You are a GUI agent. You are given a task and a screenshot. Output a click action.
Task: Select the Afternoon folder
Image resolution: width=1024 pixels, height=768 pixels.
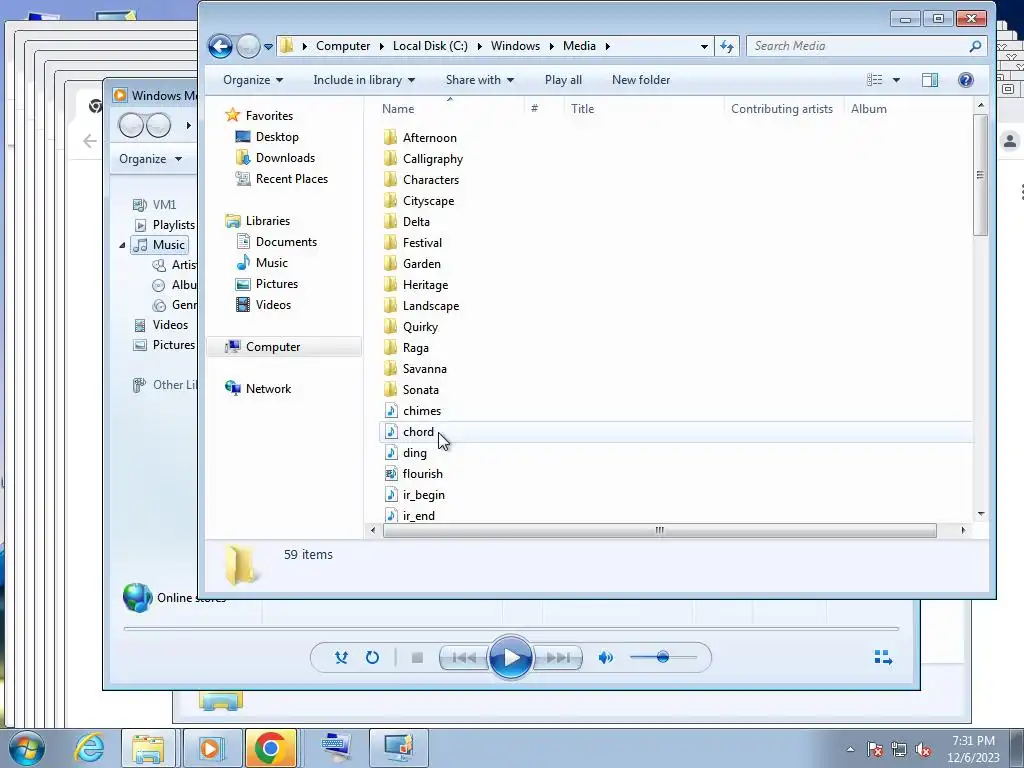tap(429, 138)
